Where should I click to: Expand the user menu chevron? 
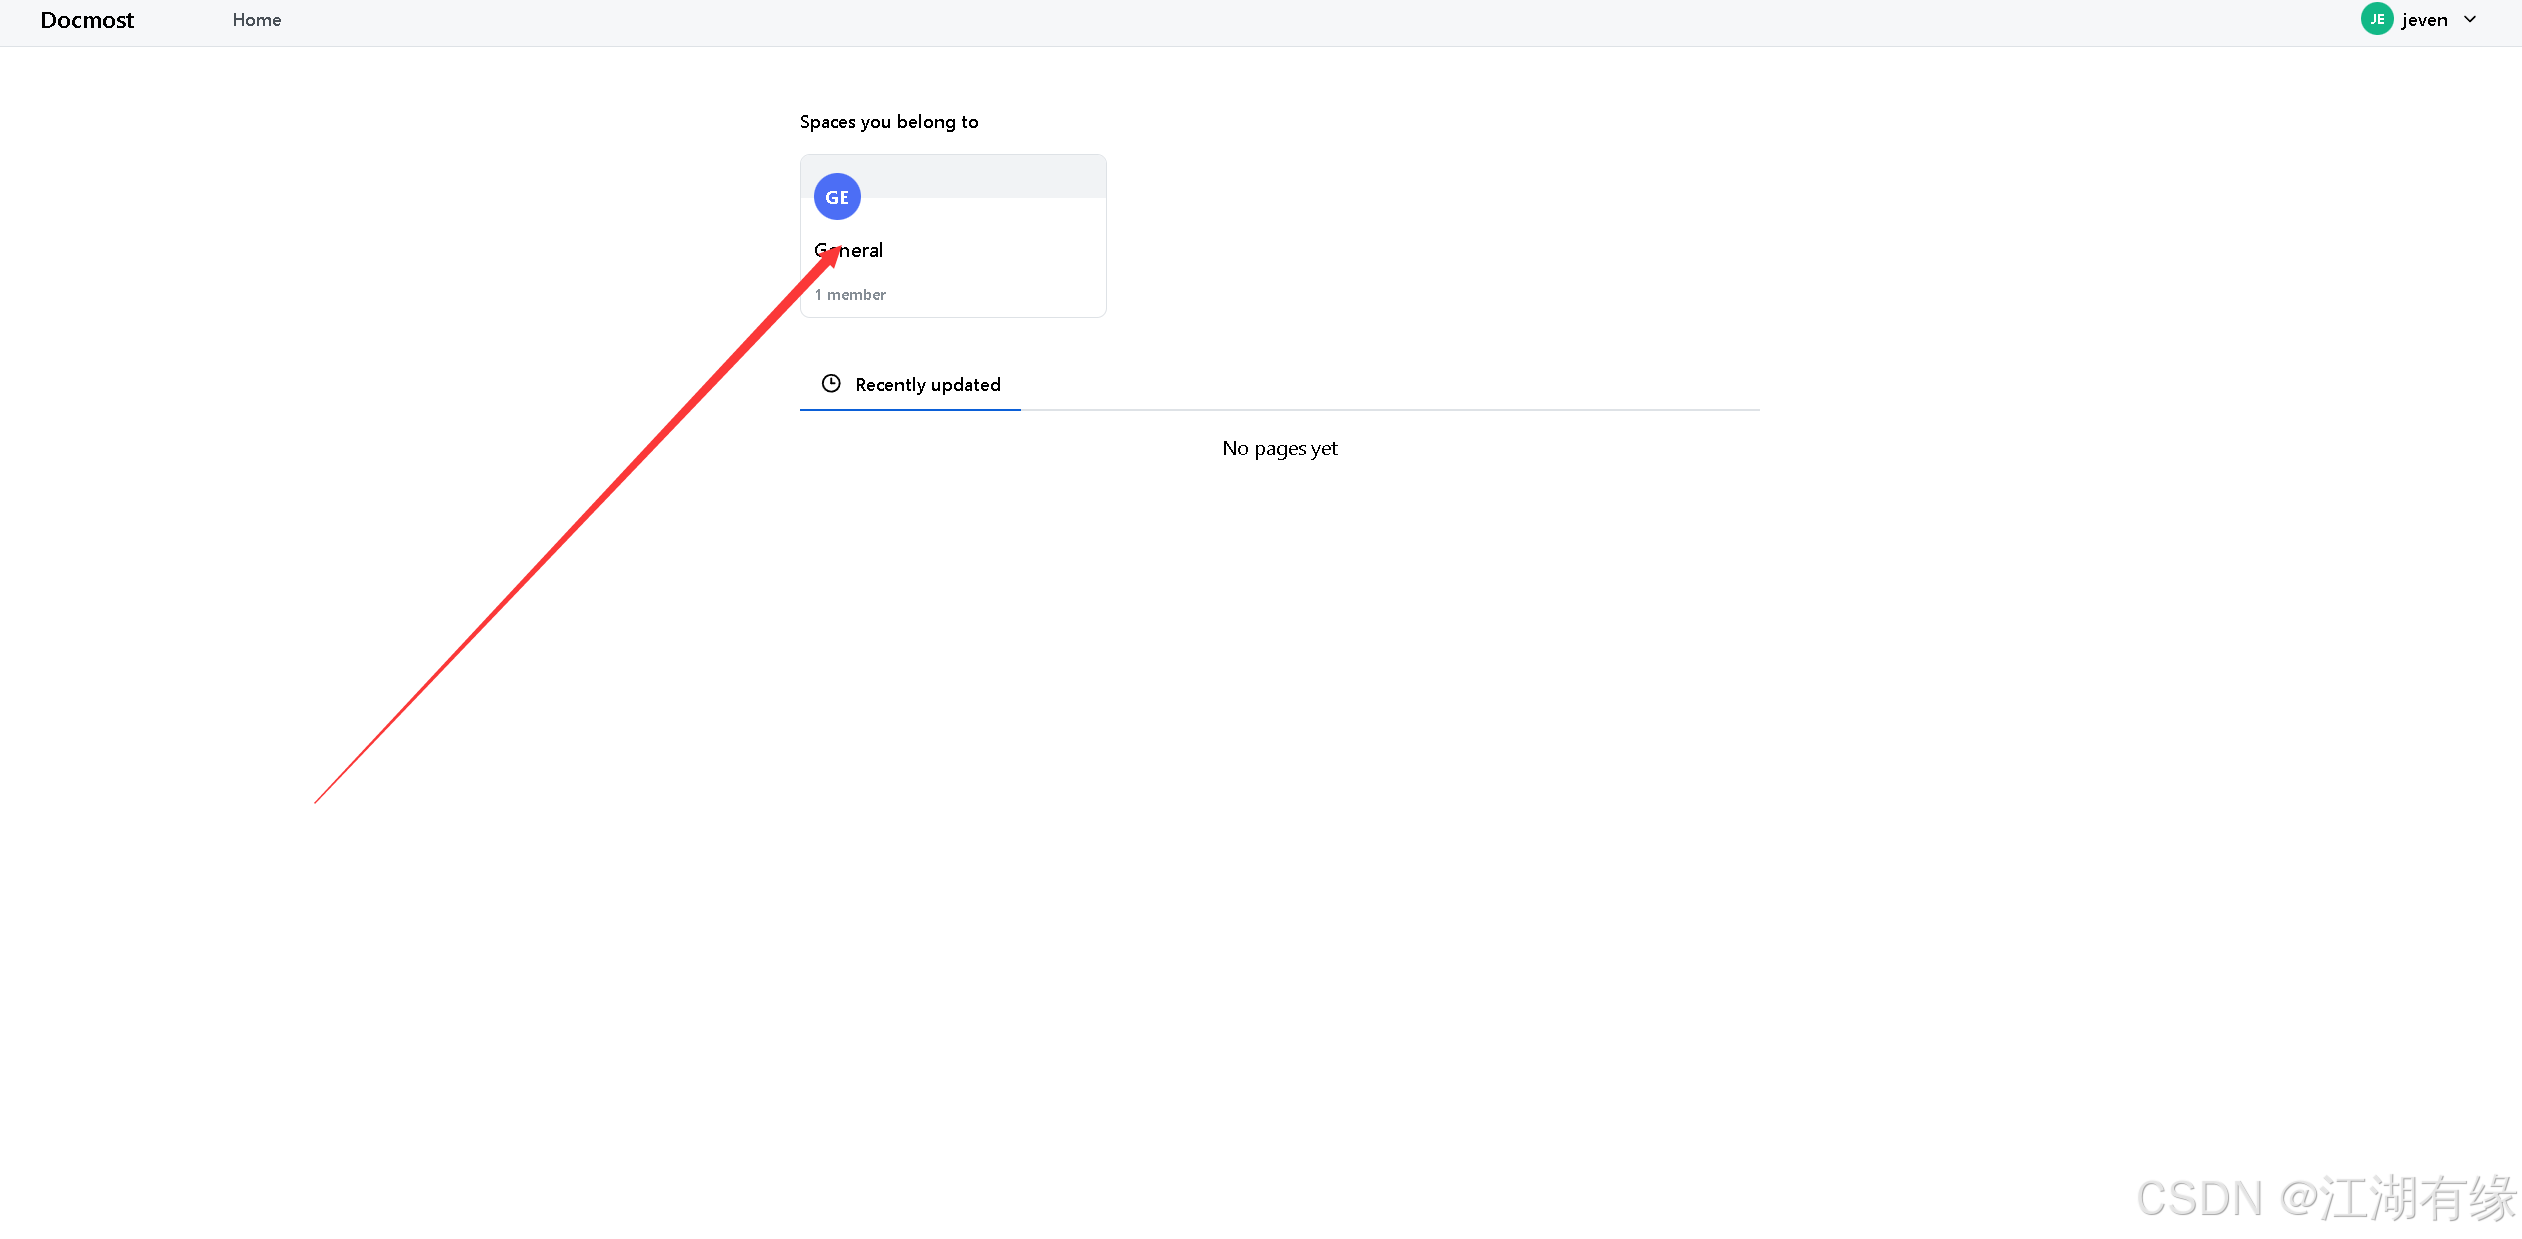pos(2470,19)
